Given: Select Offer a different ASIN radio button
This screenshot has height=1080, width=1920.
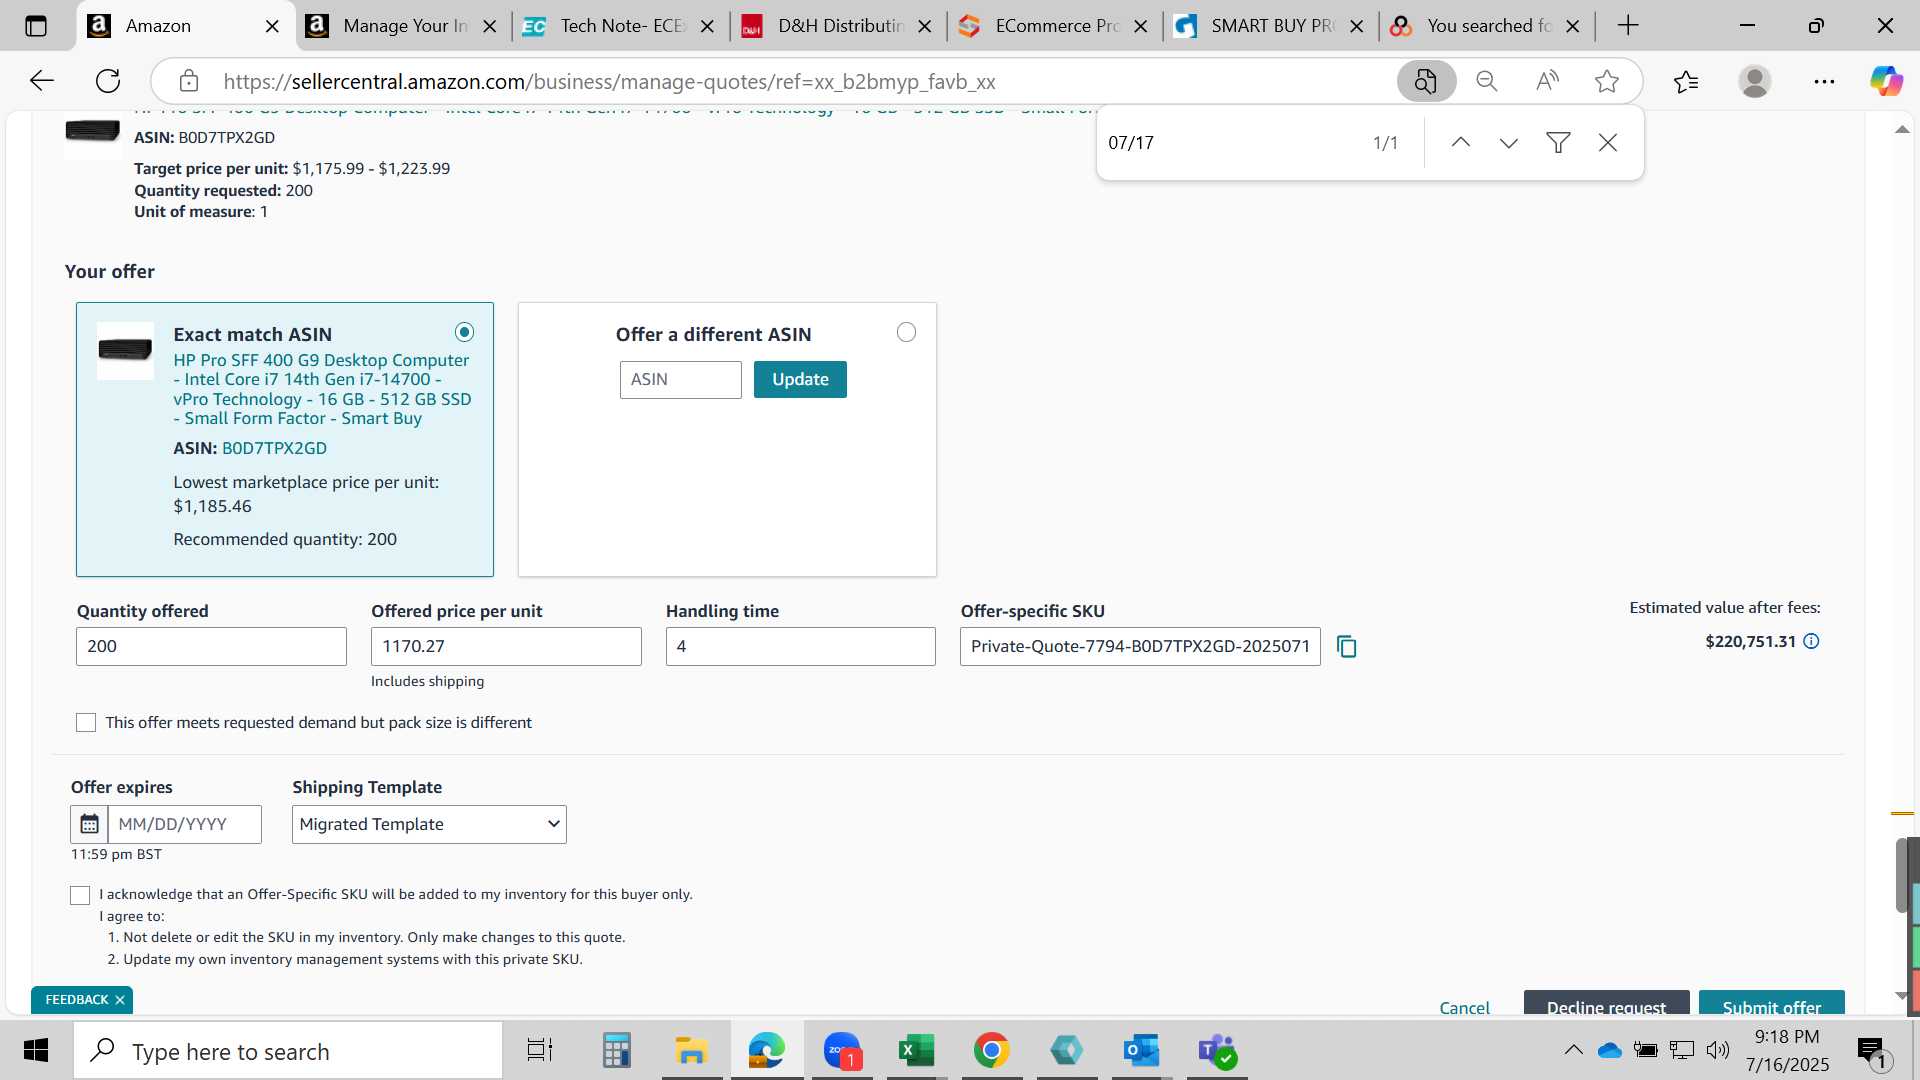Looking at the screenshot, I should pos(906,332).
